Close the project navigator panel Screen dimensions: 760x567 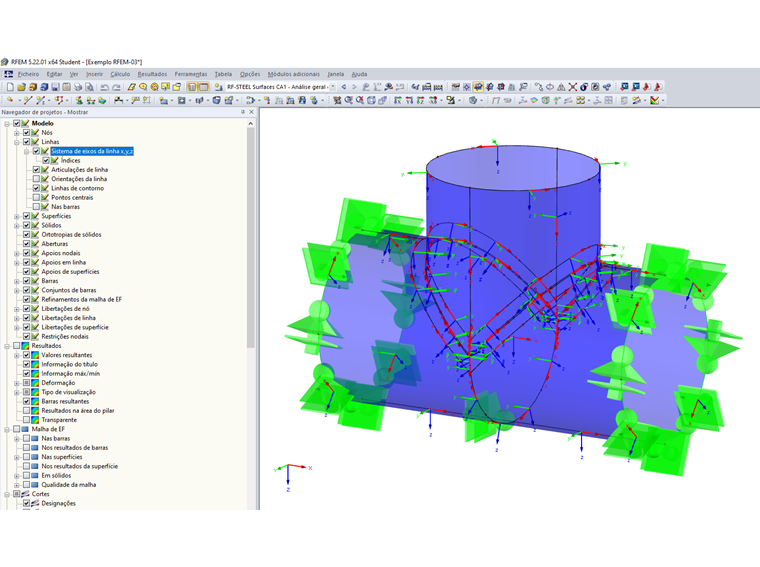coord(252,112)
